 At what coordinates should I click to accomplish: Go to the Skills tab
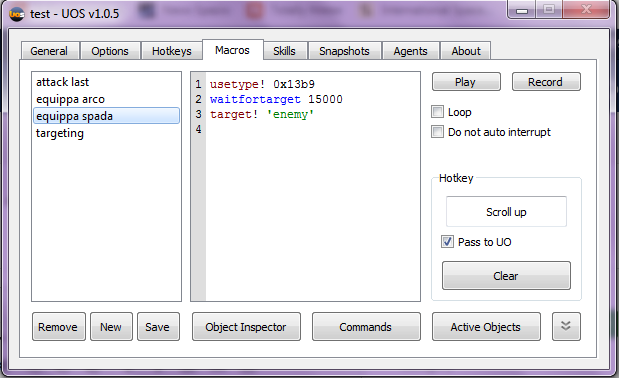(x=284, y=51)
